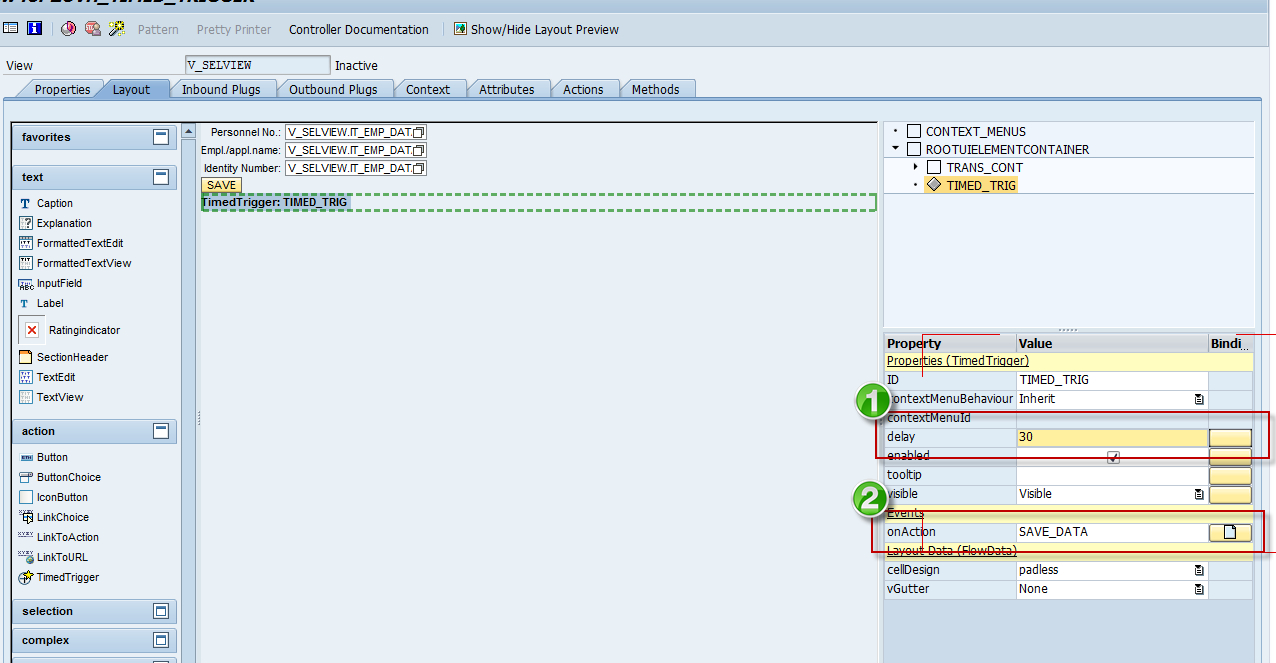This screenshot has width=1276, height=663.
Task: Toggle the enabled checkbox for TIMED_TRIG
Action: (x=1113, y=456)
